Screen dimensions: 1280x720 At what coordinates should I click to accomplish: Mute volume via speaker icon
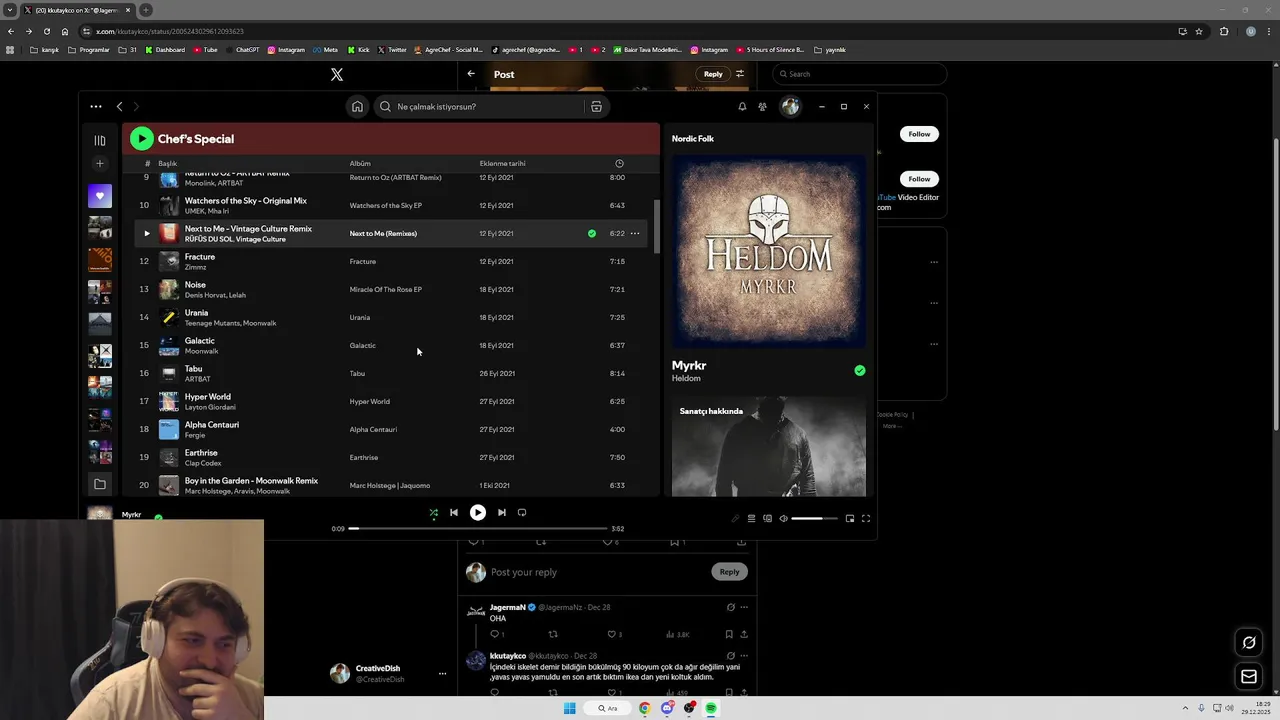click(783, 518)
